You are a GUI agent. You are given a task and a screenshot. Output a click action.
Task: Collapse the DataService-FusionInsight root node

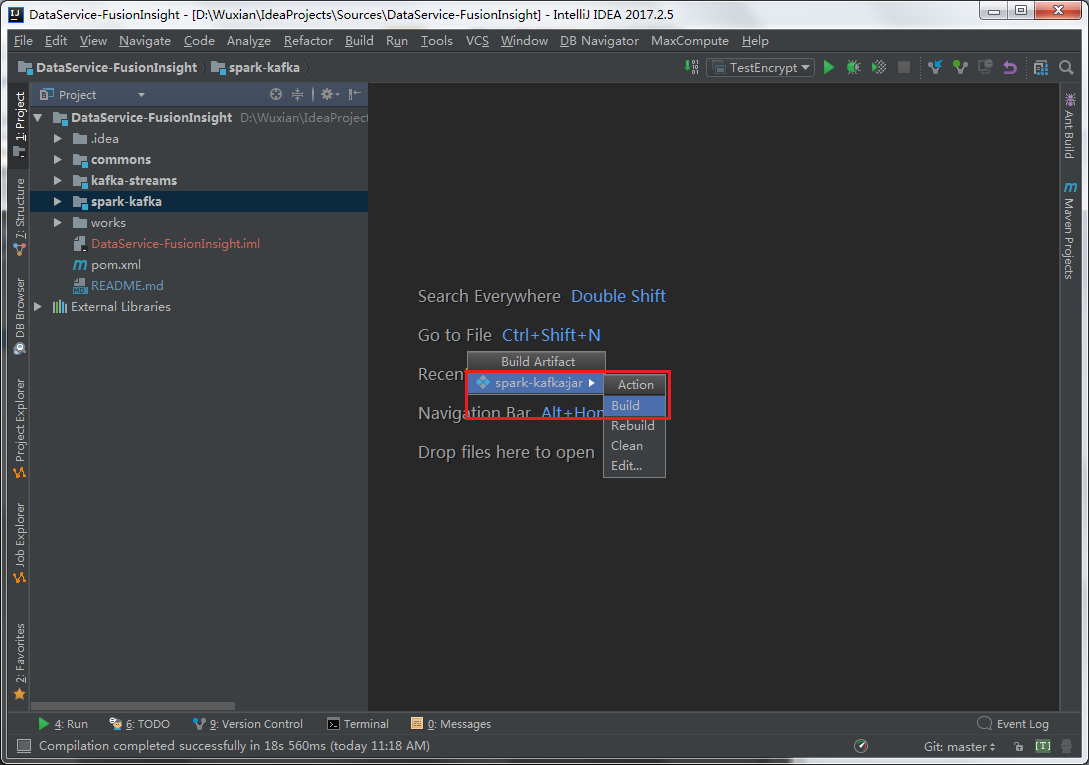pos(38,117)
